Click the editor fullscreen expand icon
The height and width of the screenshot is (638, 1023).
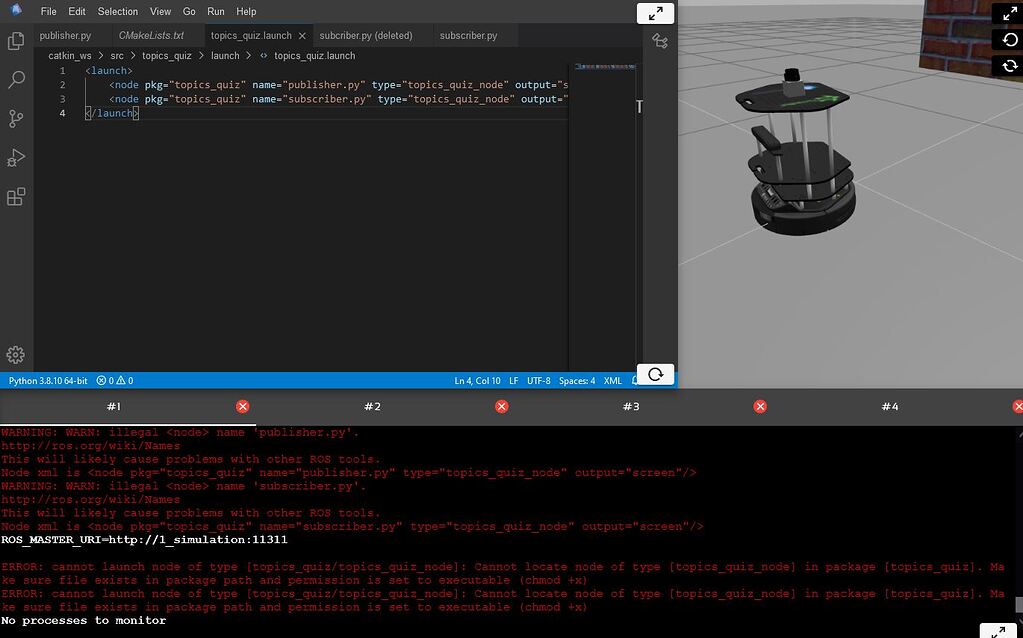(655, 13)
